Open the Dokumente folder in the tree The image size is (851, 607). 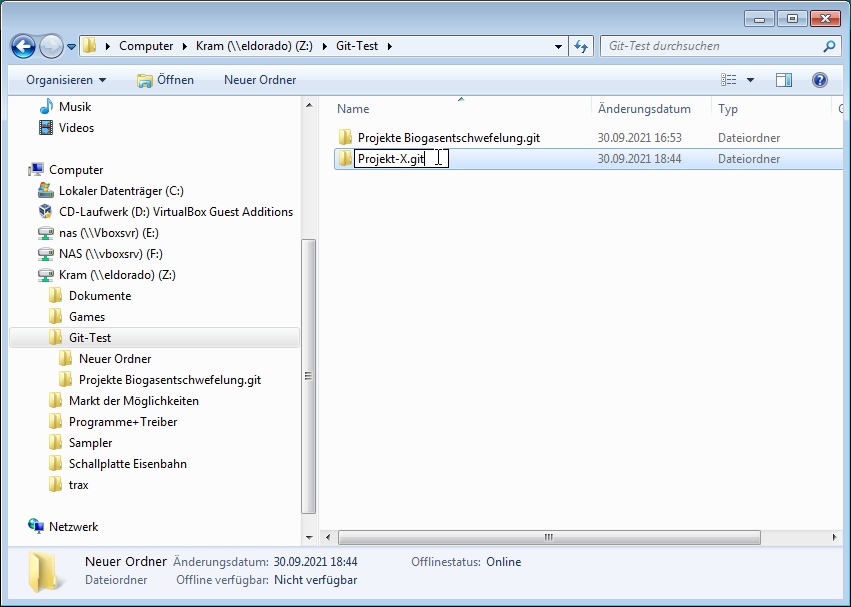coord(100,296)
